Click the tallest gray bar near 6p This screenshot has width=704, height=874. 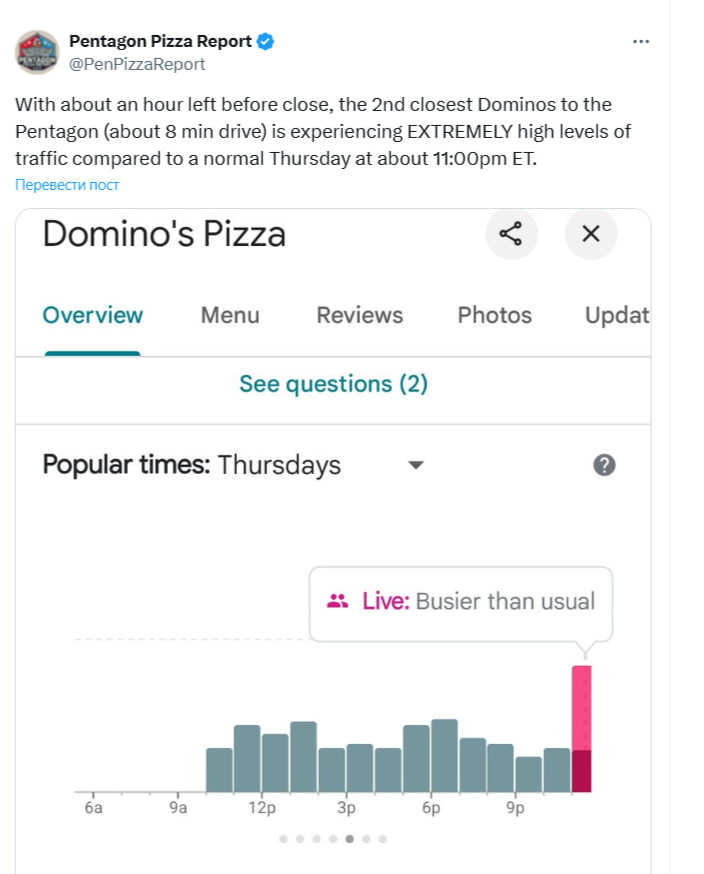pyautogui.click(x=445, y=755)
